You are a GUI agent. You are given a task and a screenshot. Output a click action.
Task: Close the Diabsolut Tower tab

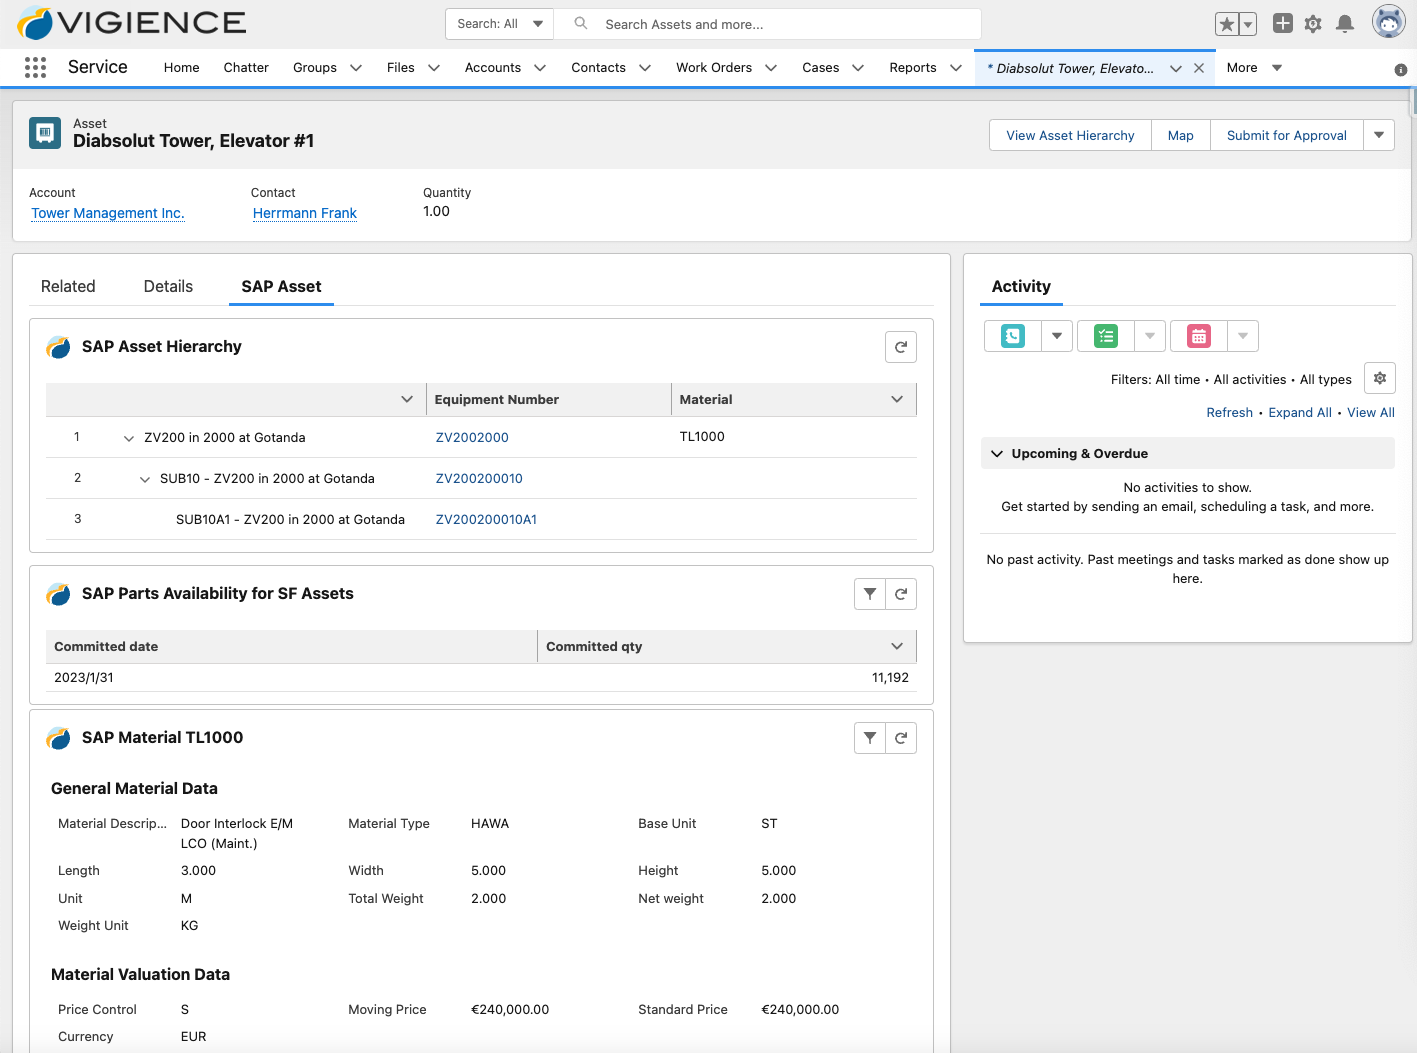pos(1199,68)
